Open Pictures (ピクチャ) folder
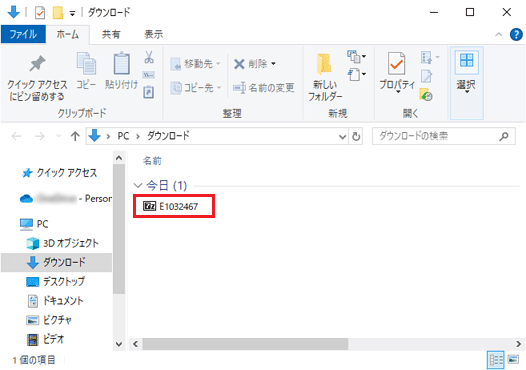The width and height of the screenshot is (526, 370). point(49,320)
